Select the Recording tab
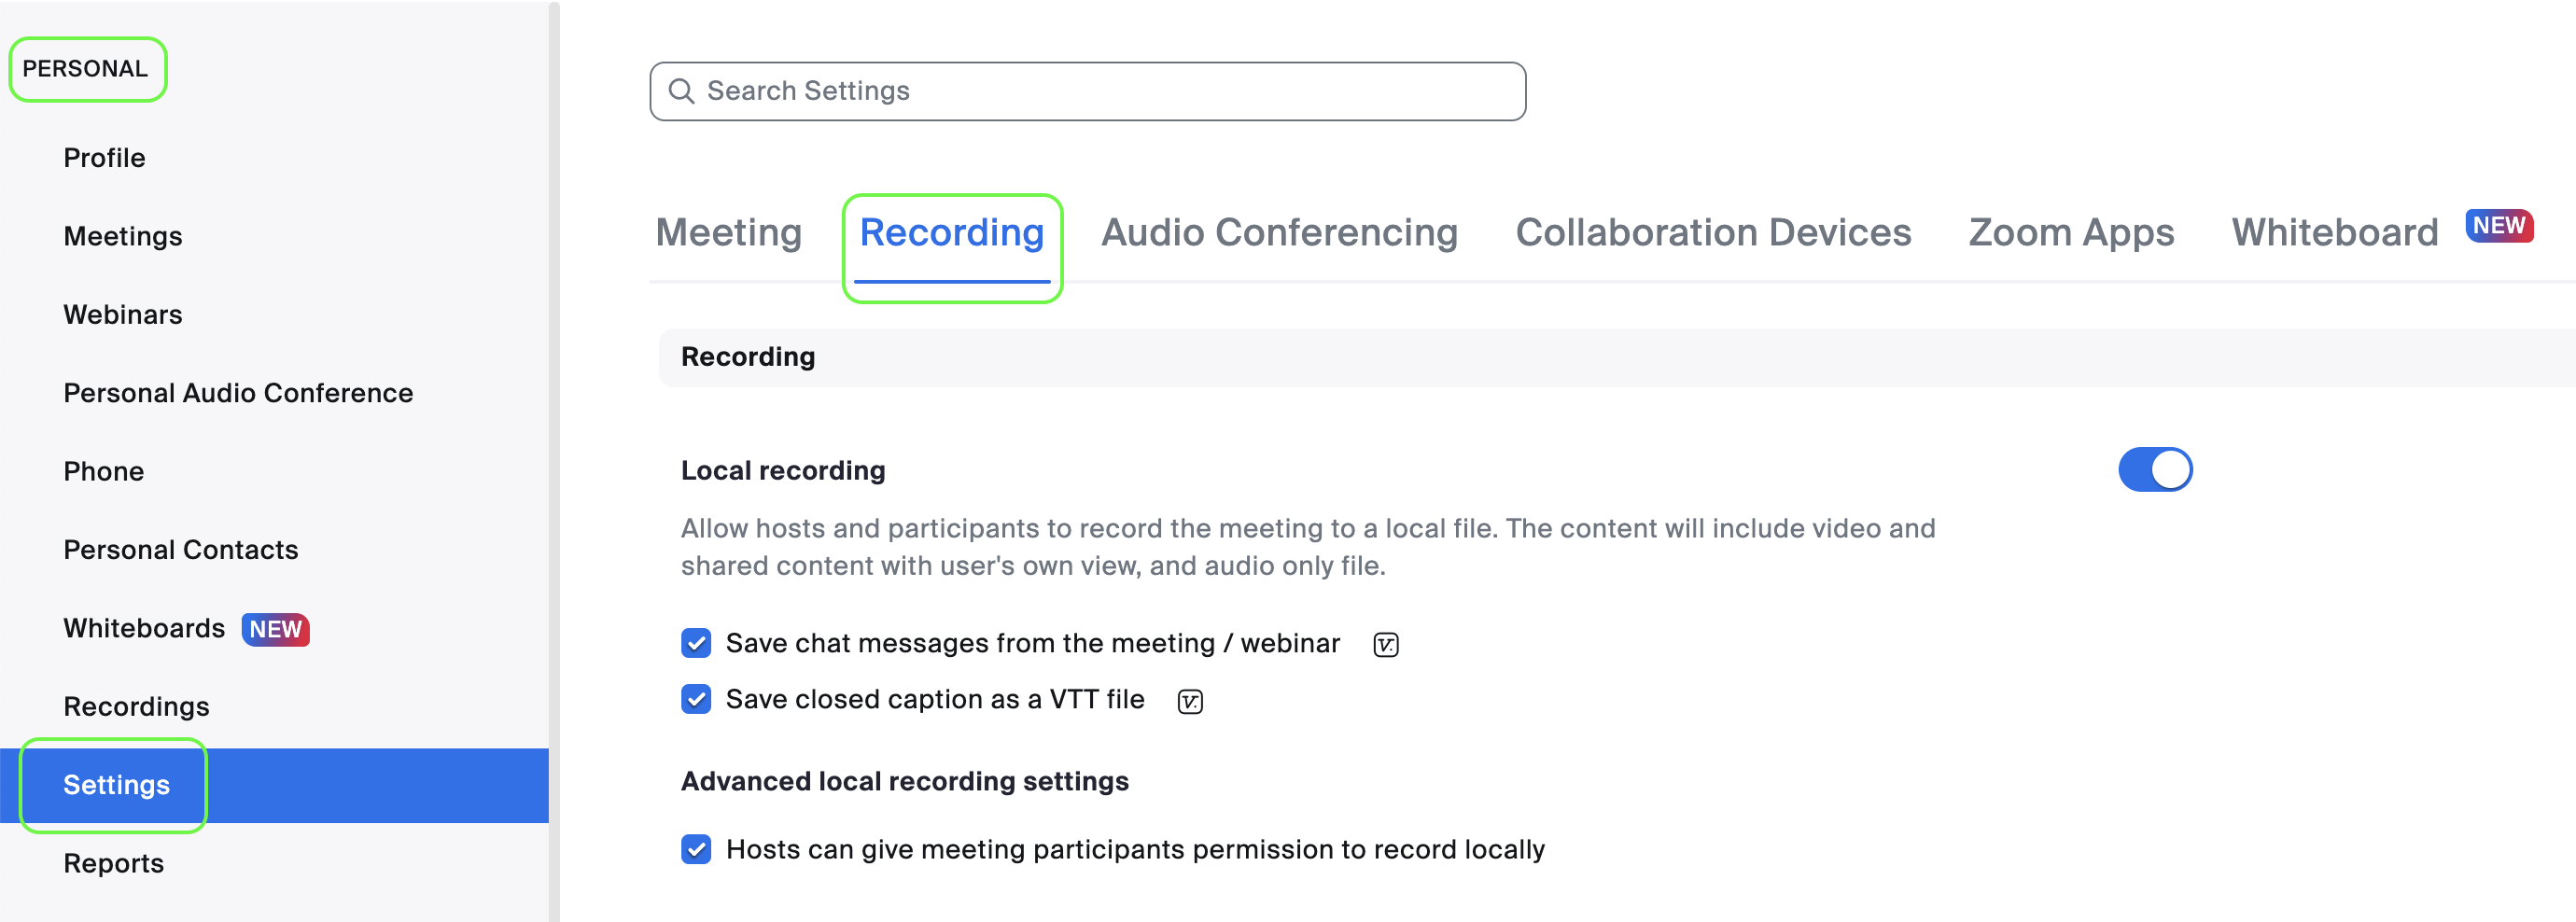Screen dimensions: 2576x922 point(952,233)
